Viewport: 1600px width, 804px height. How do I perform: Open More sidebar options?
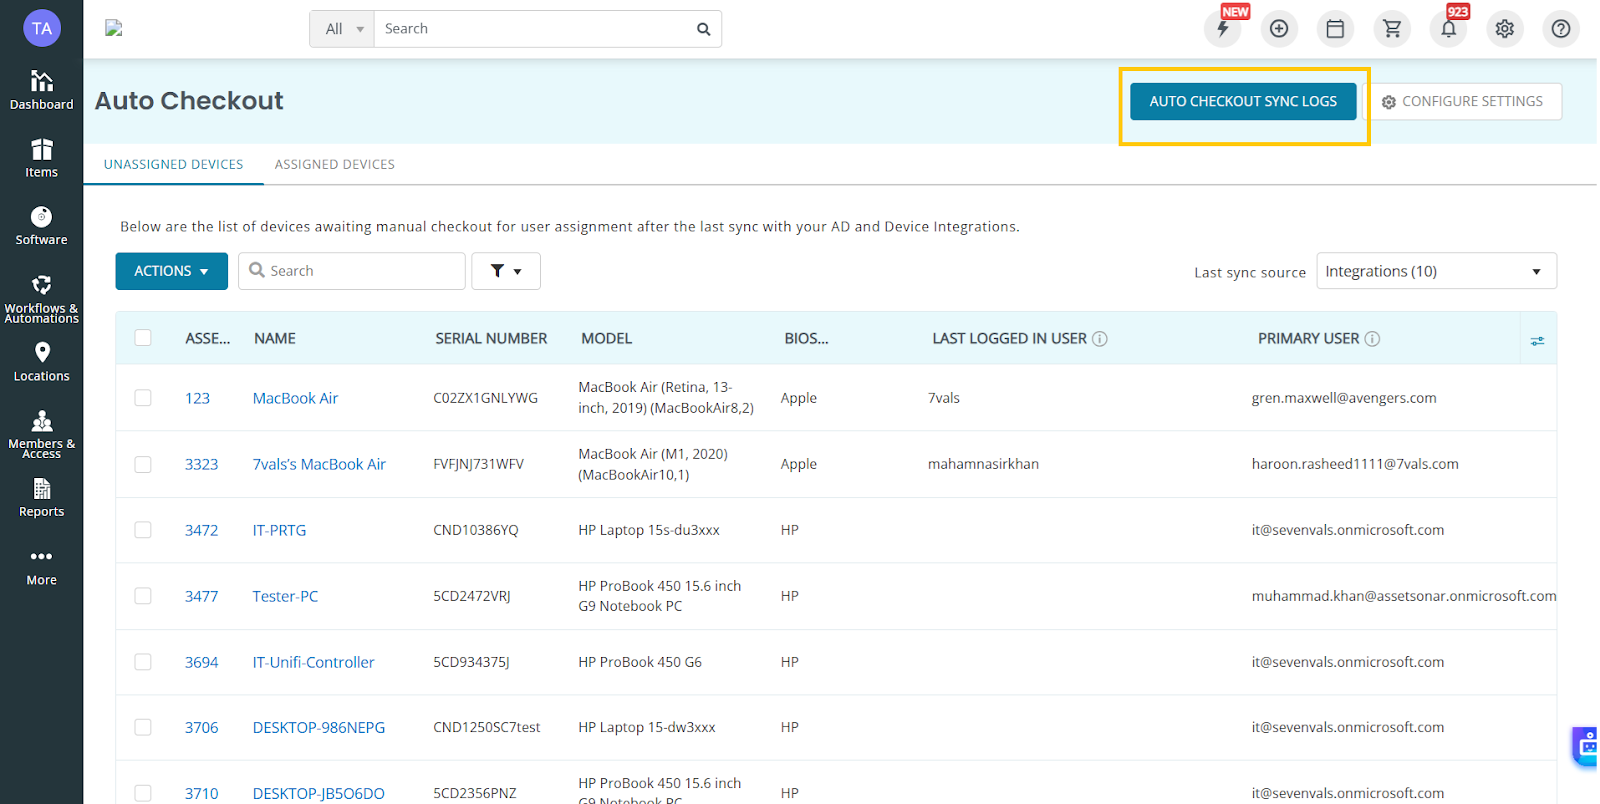point(41,566)
